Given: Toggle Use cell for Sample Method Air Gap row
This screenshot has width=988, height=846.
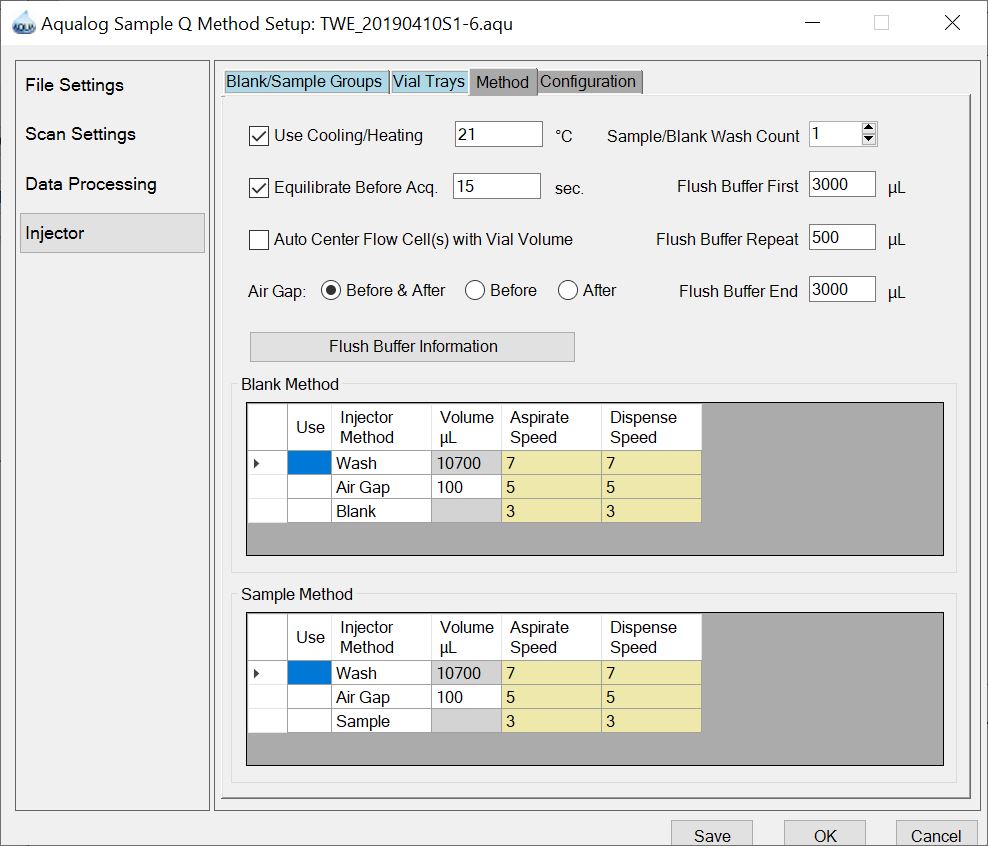Looking at the screenshot, I should [309, 697].
